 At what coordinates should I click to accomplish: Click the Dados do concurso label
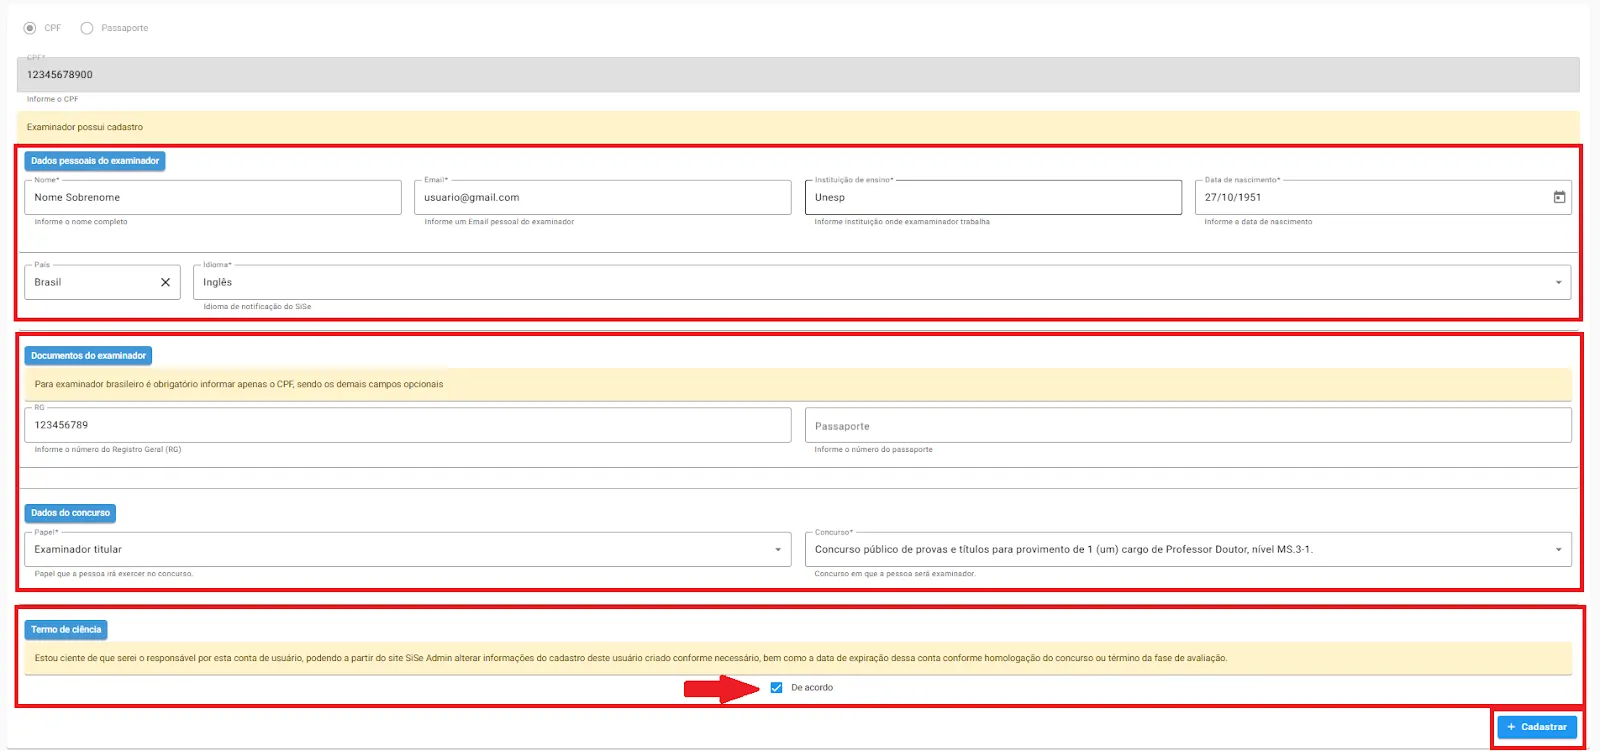click(x=70, y=513)
